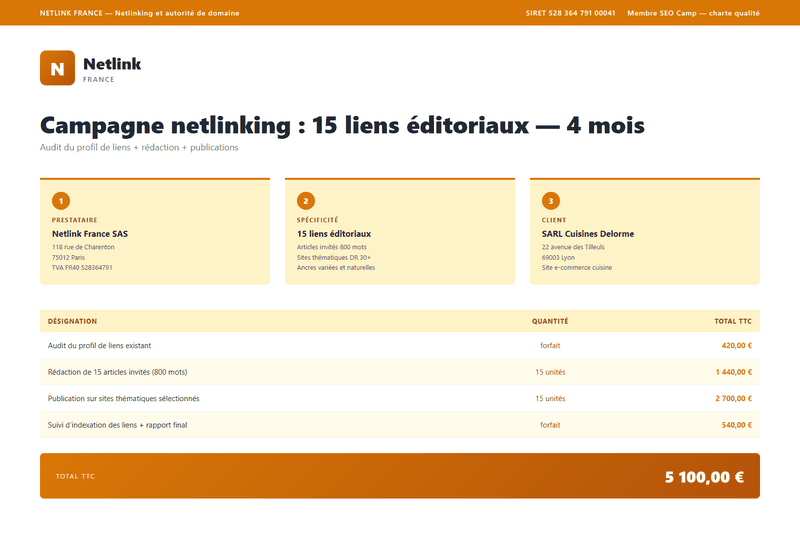Click 'TVA FR40 528364791' line

pyautogui.click(x=82, y=268)
